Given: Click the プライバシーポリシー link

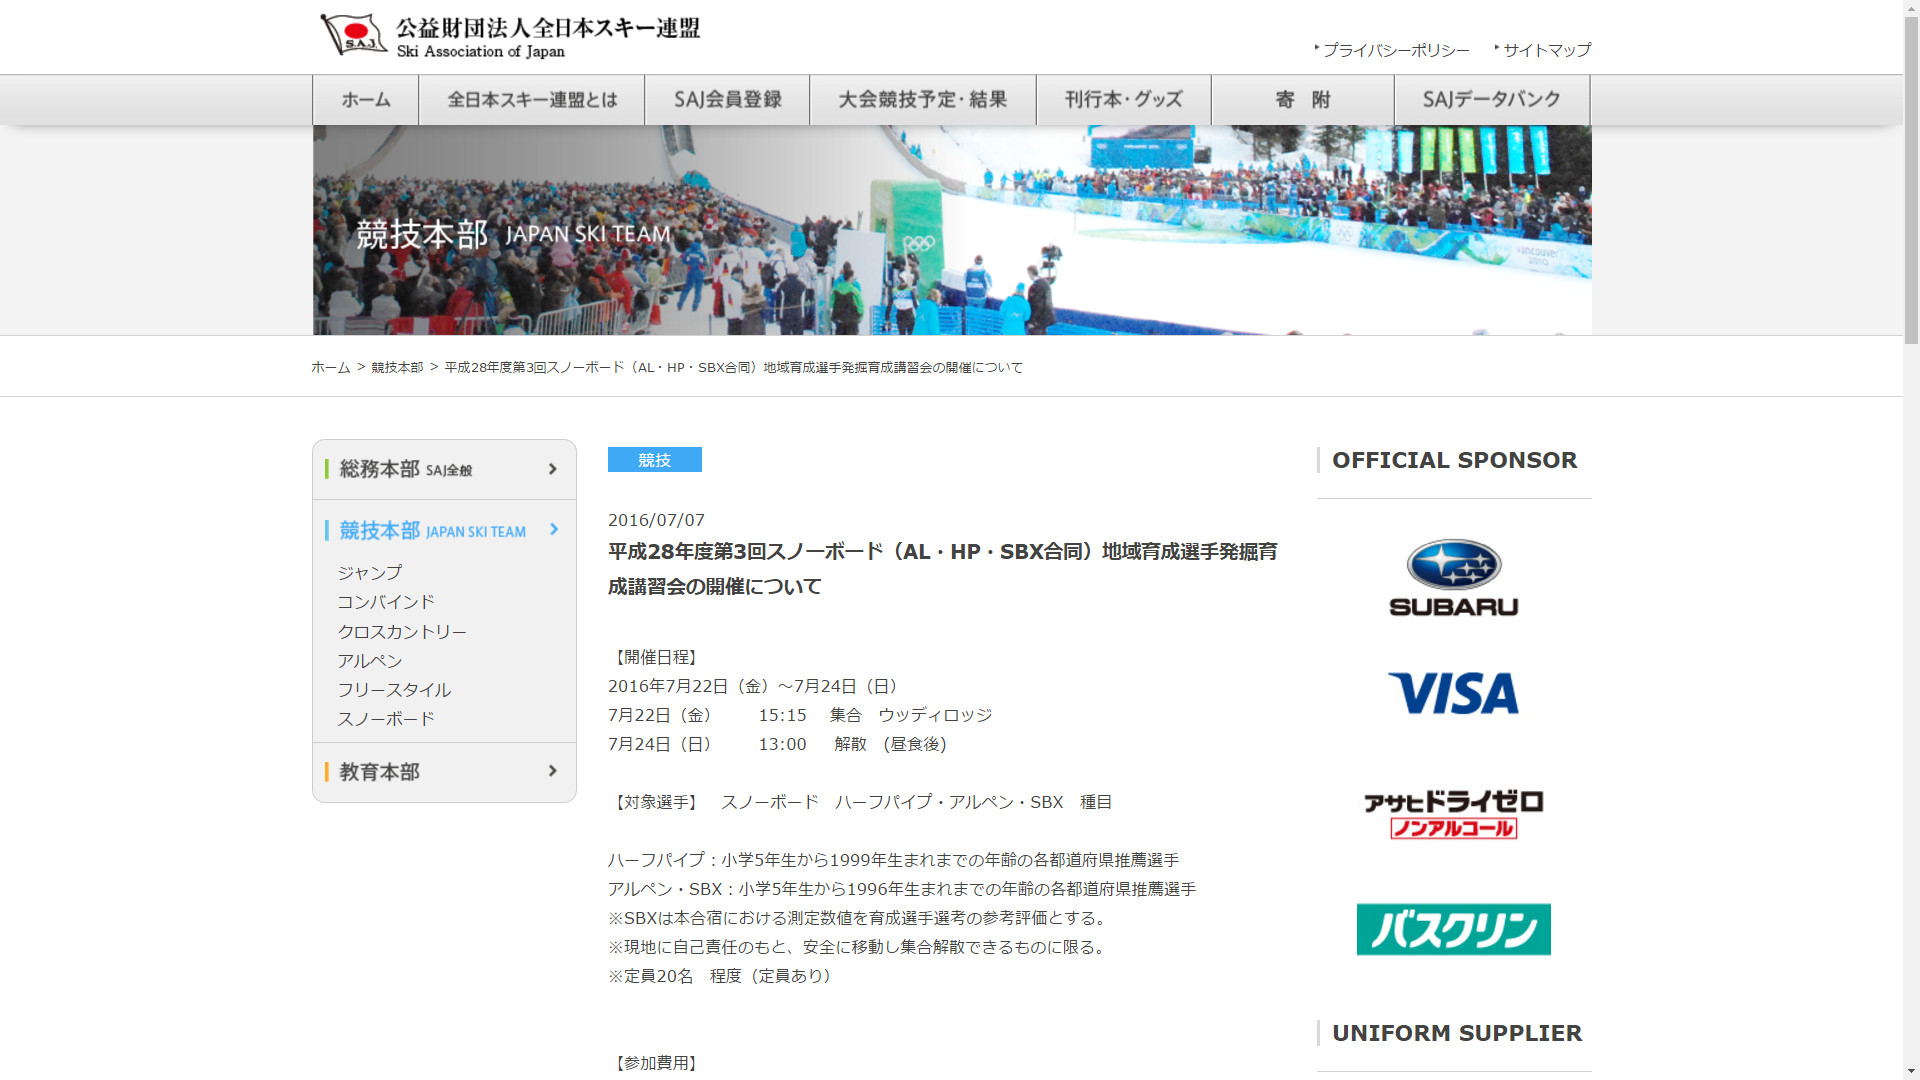Looking at the screenshot, I should [1395, 50].
